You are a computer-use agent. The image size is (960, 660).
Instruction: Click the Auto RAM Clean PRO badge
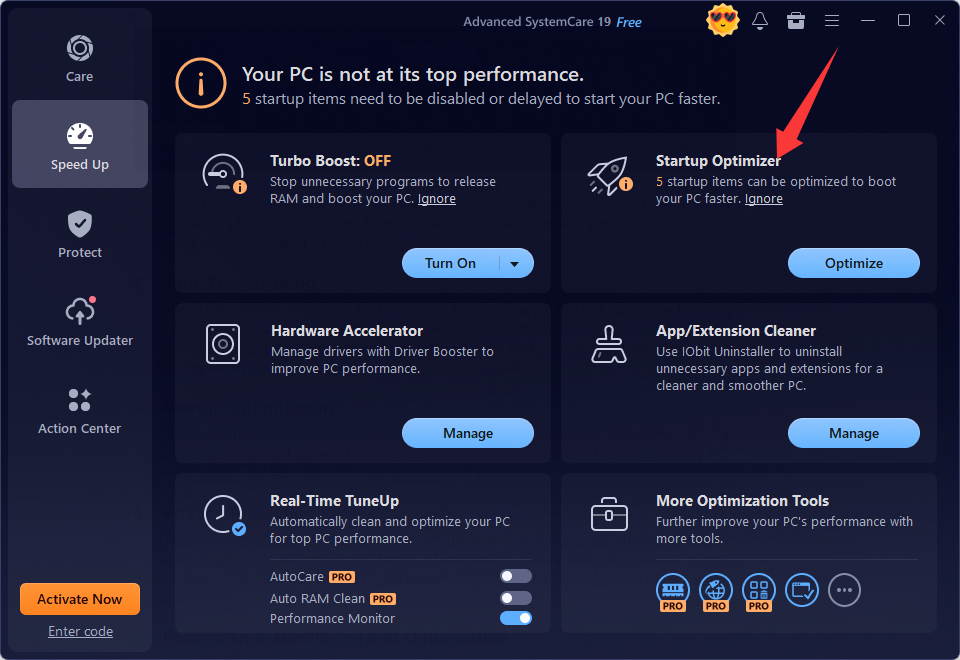(383, 599)
